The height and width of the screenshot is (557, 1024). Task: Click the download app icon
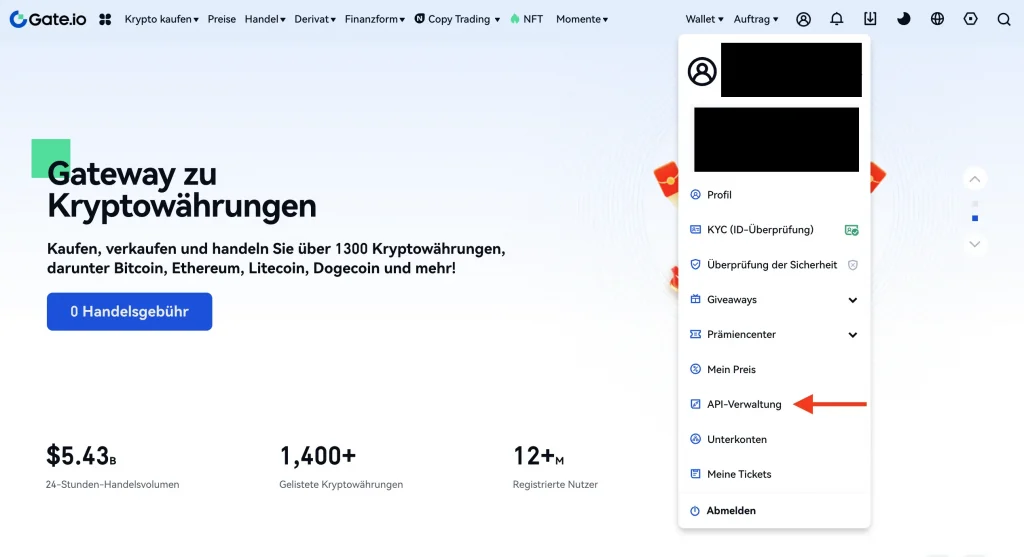click(870, 19)
